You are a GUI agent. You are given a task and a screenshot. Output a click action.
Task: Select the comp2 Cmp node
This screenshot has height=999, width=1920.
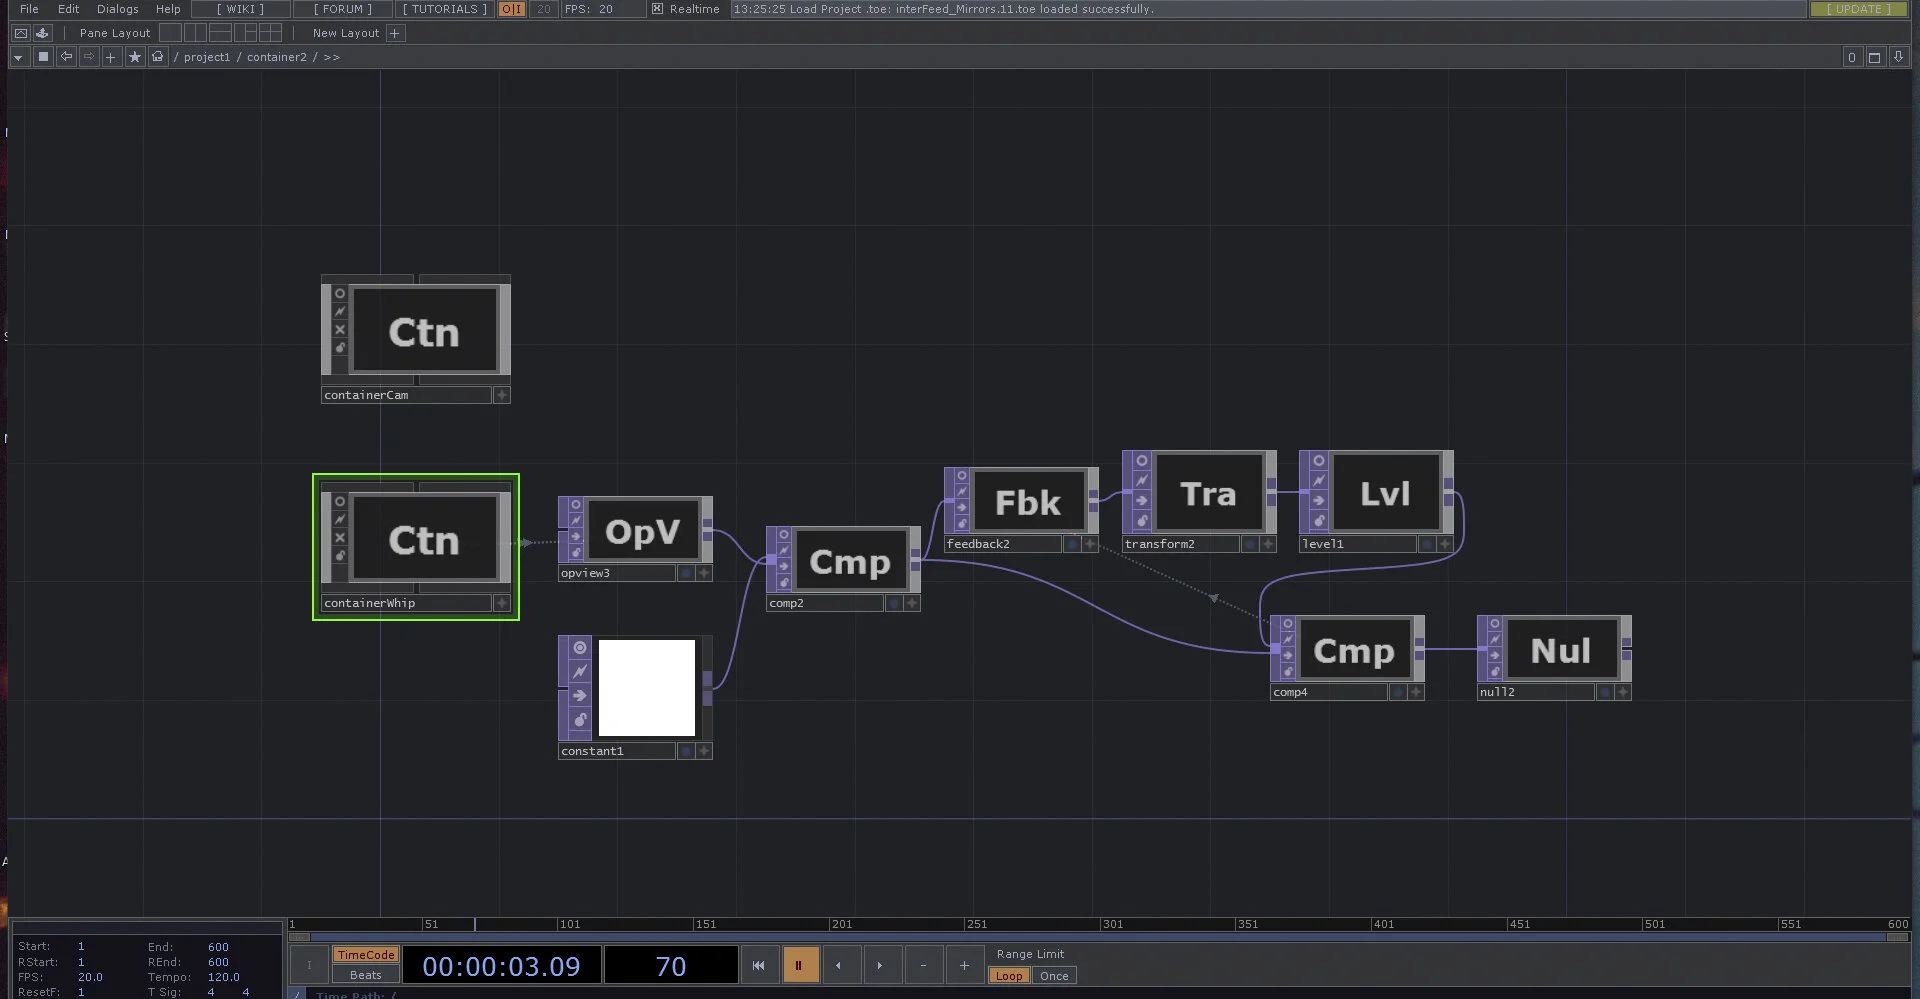pyautogui.click(x=850, y=562)
